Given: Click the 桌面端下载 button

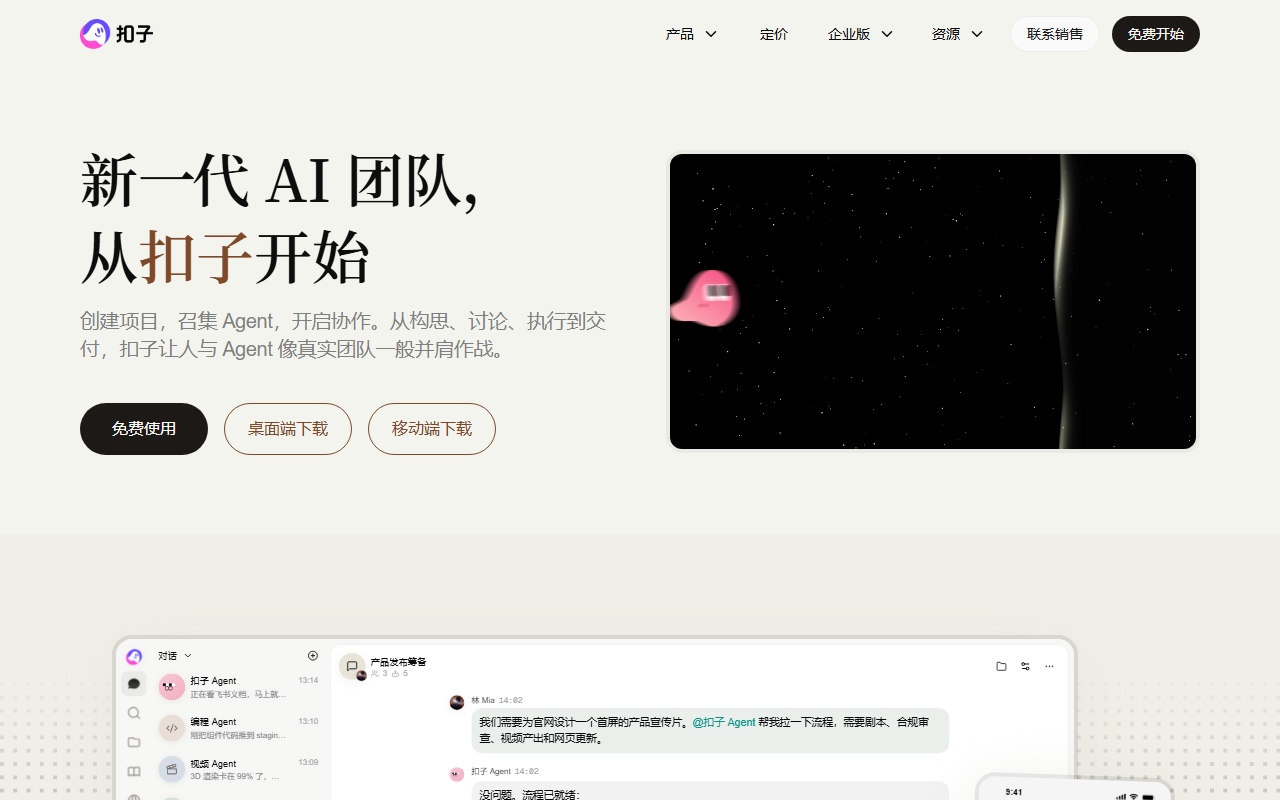Looking at the screenshot, I should tap(288, 429).
